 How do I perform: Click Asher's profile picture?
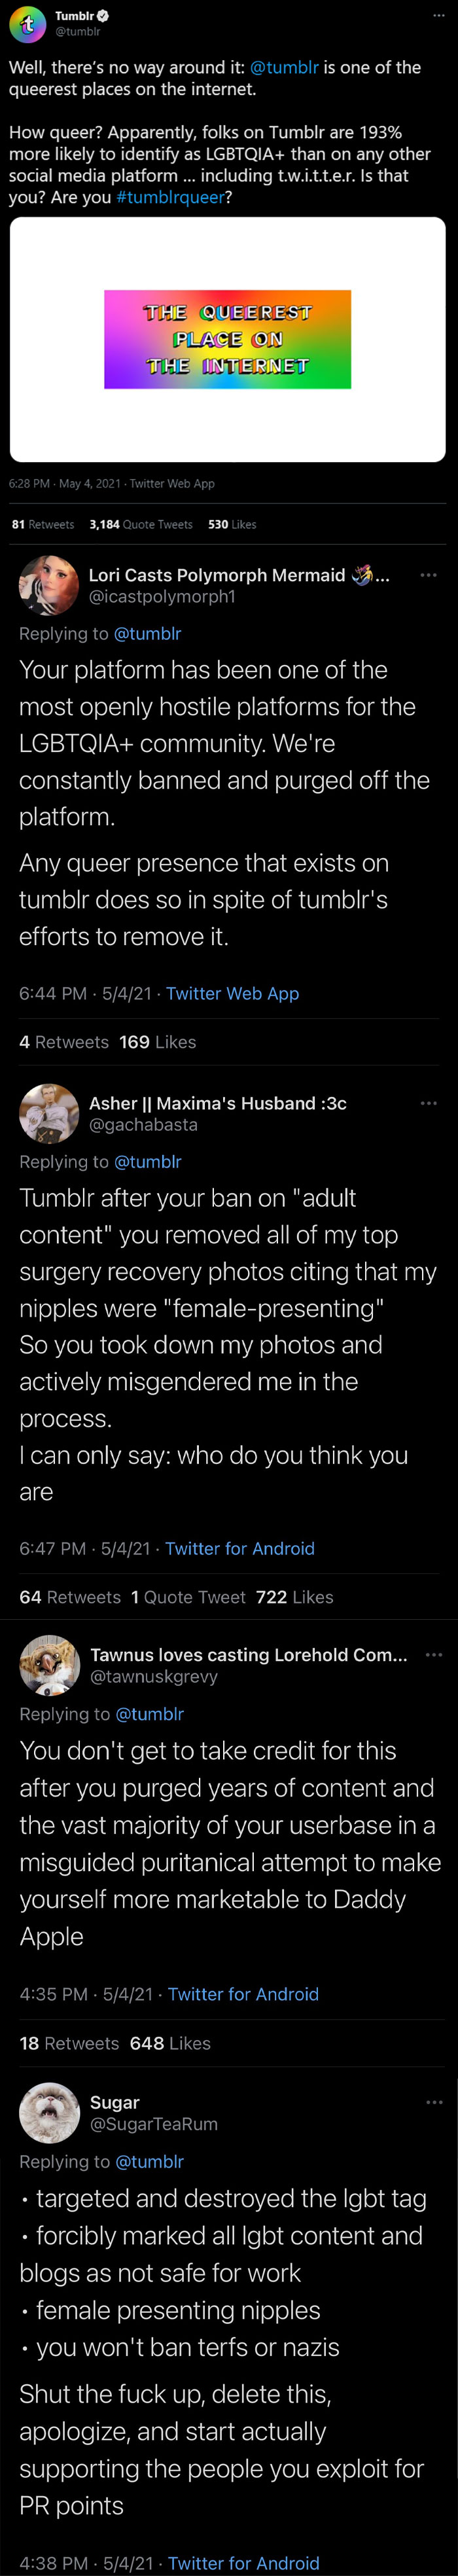tap(49, 1113)
